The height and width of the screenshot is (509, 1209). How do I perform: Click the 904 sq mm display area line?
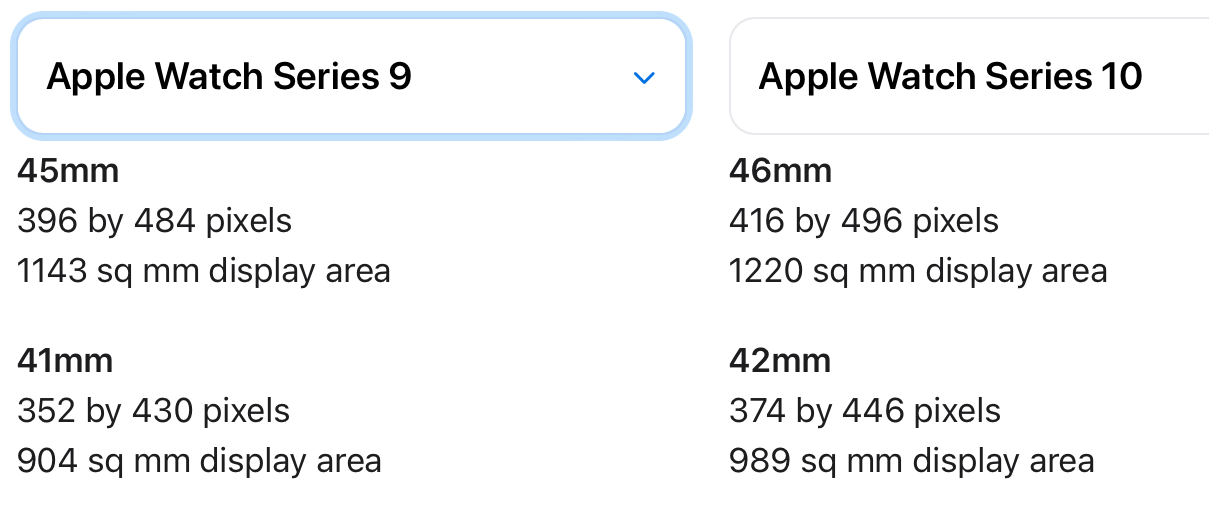click(x=199, y=461)
